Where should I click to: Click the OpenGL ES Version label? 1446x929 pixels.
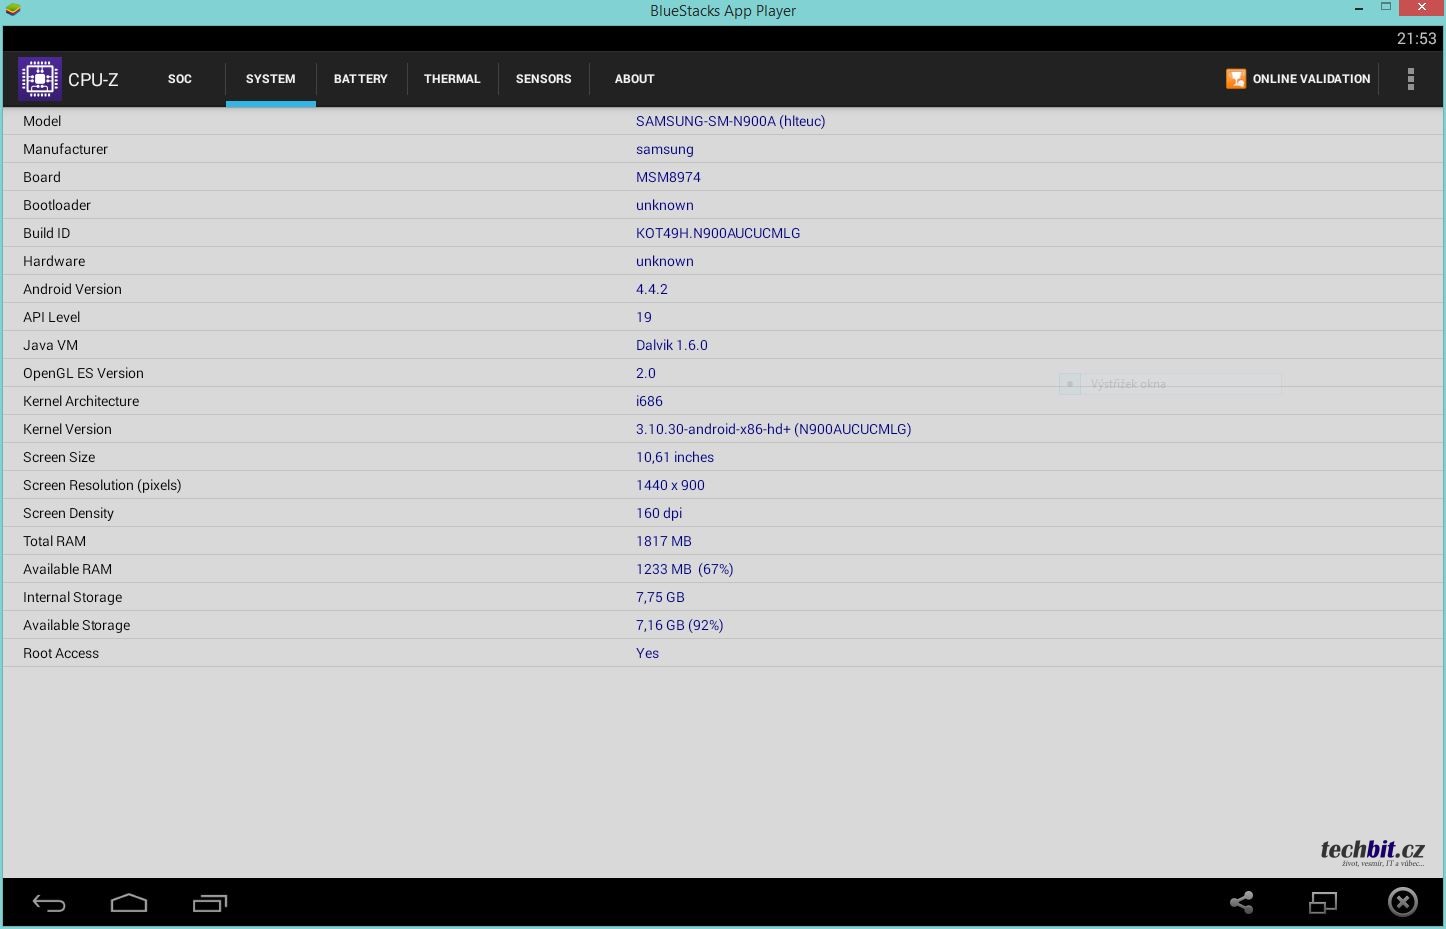point(83,373)
